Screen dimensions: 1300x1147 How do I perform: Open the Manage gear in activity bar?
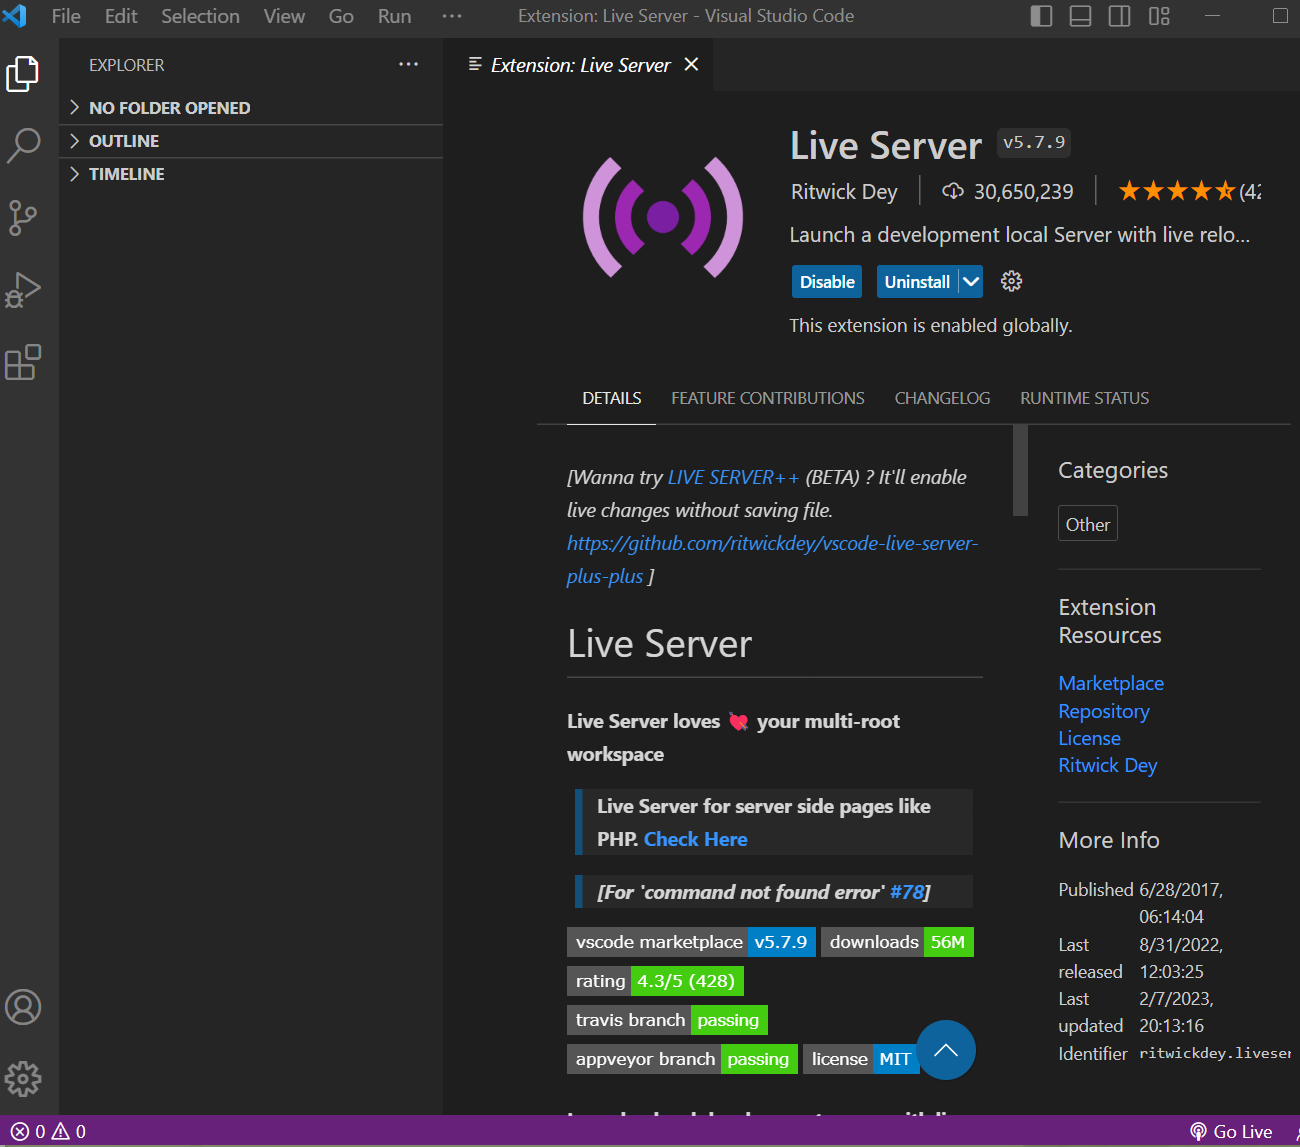(x=23, y=1078)
